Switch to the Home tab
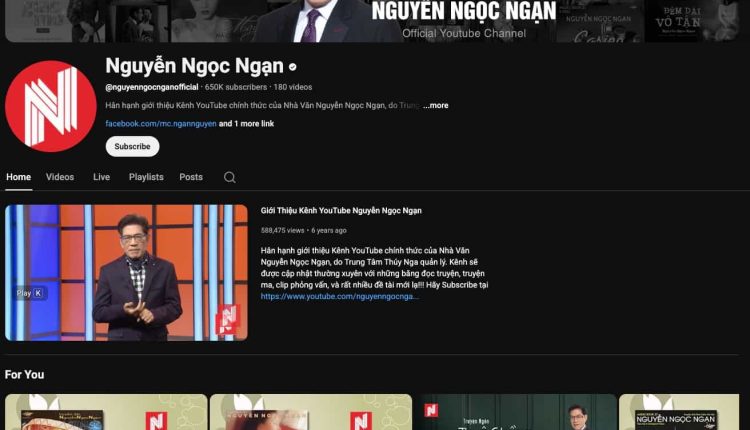Image resolution: width=750 pixels, height=430 pixels. click(19, 177)
